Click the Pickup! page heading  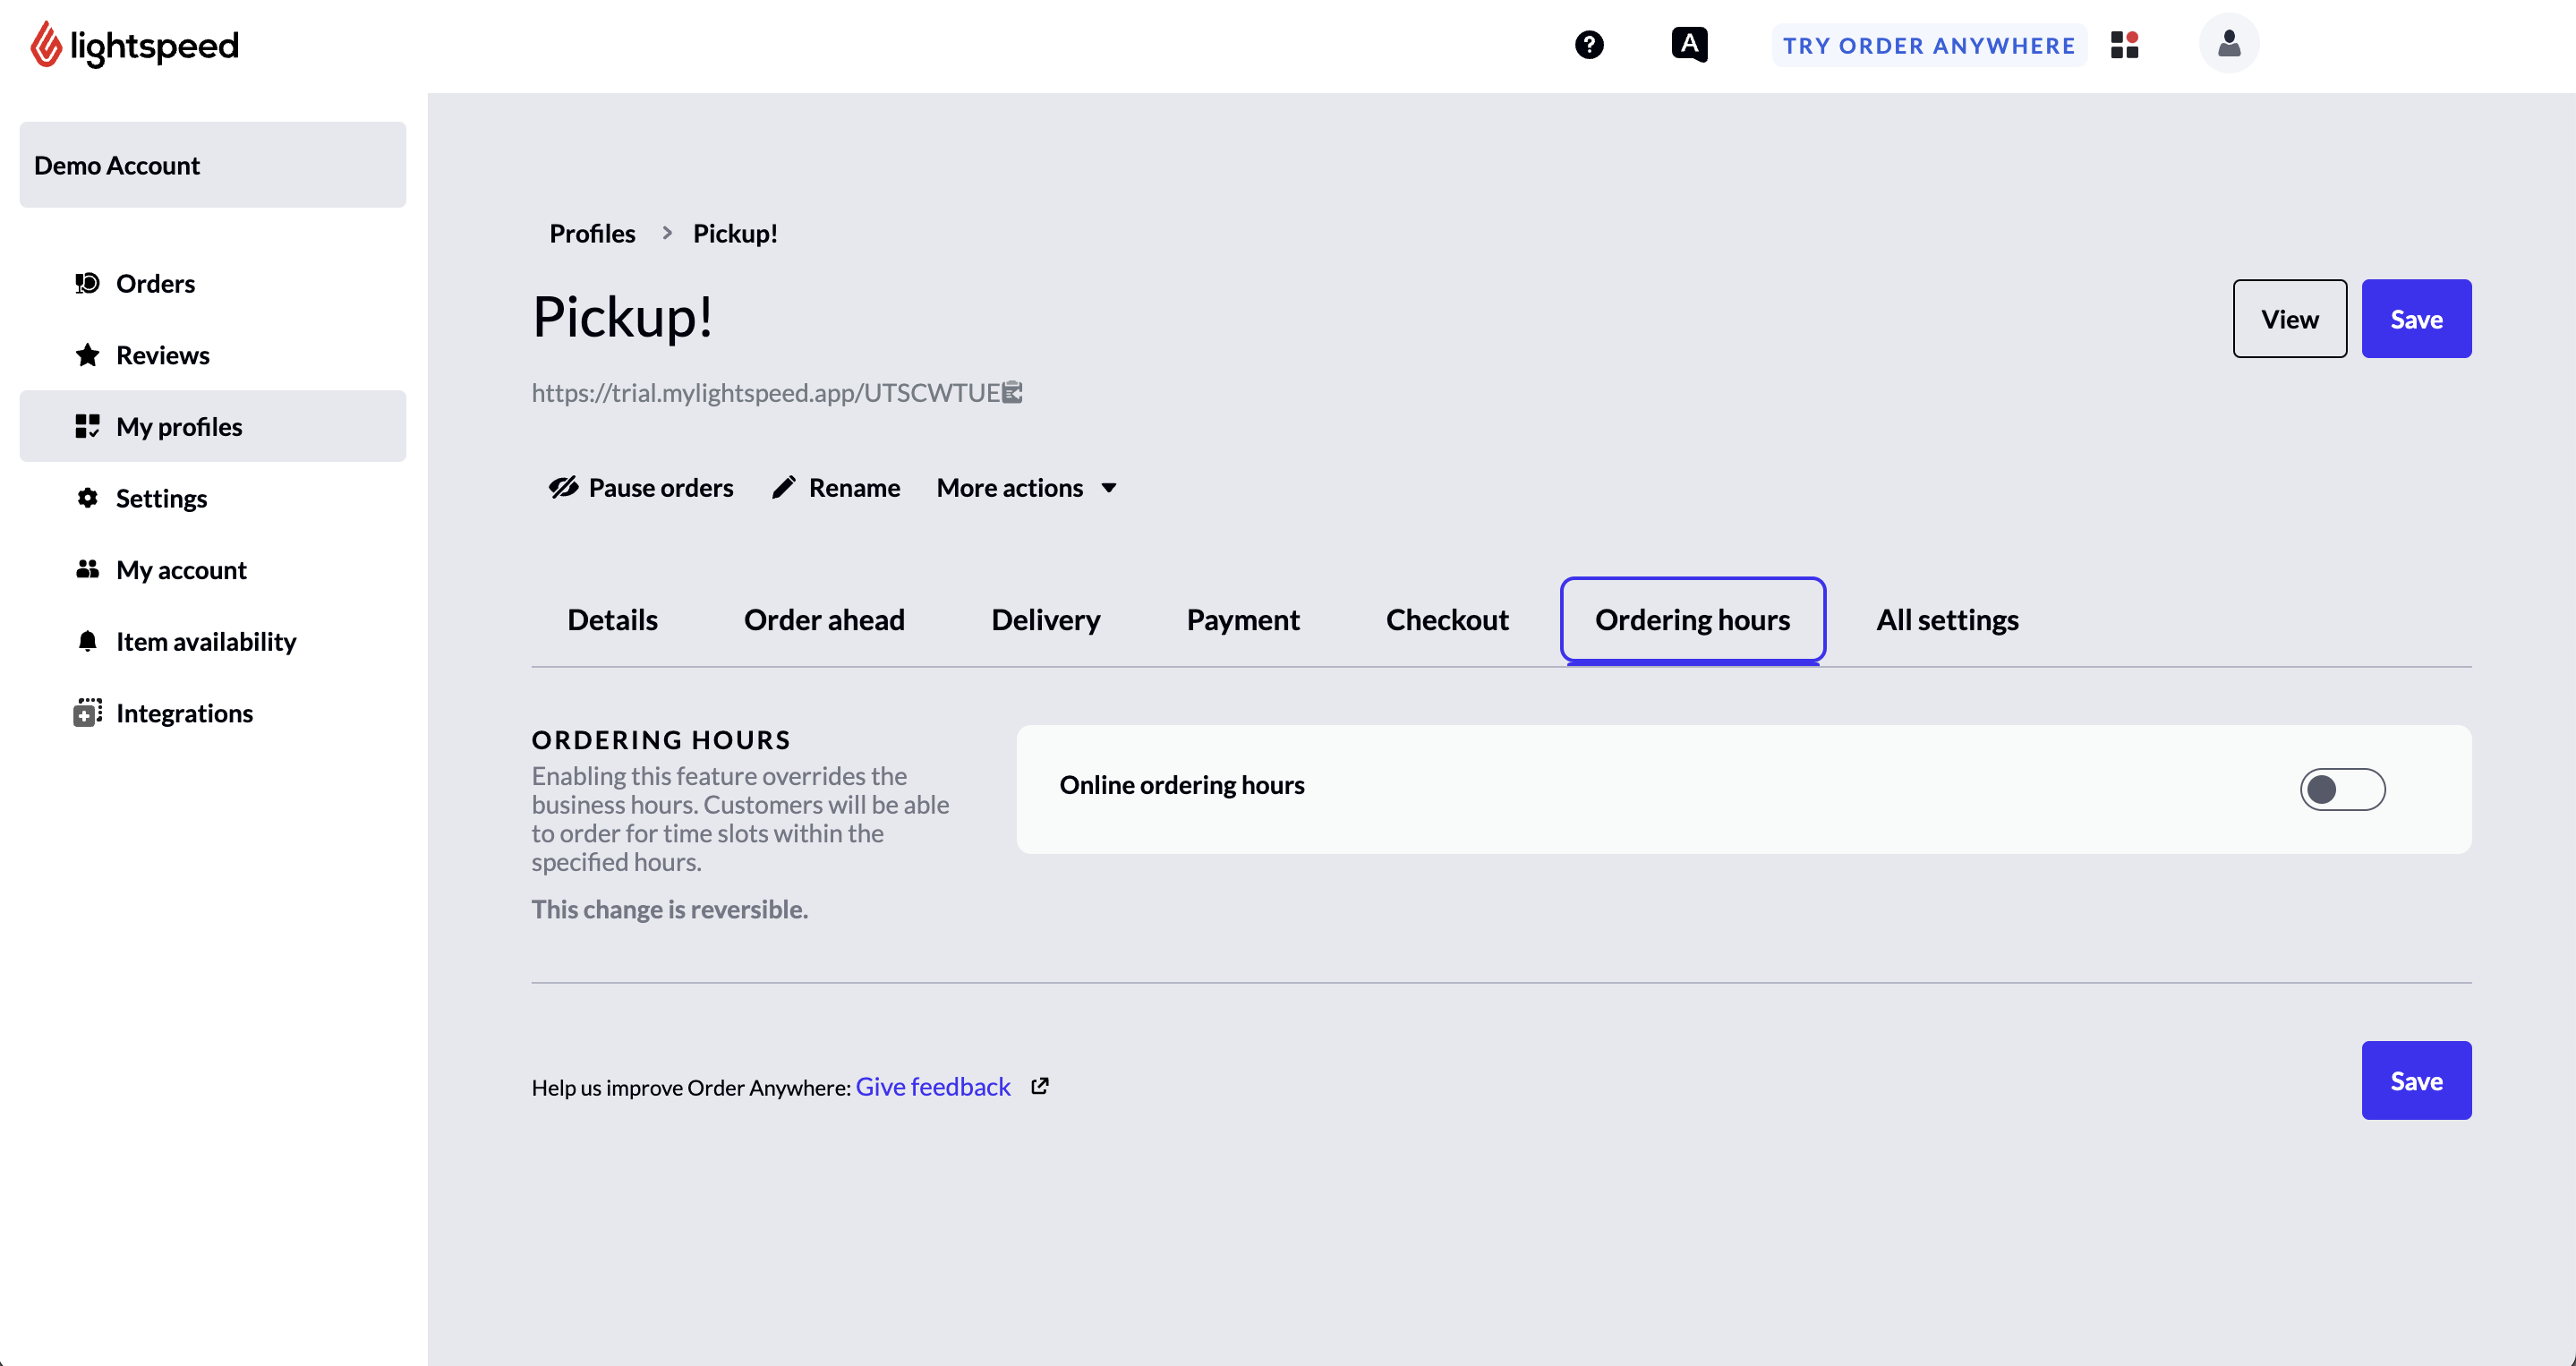622,316
